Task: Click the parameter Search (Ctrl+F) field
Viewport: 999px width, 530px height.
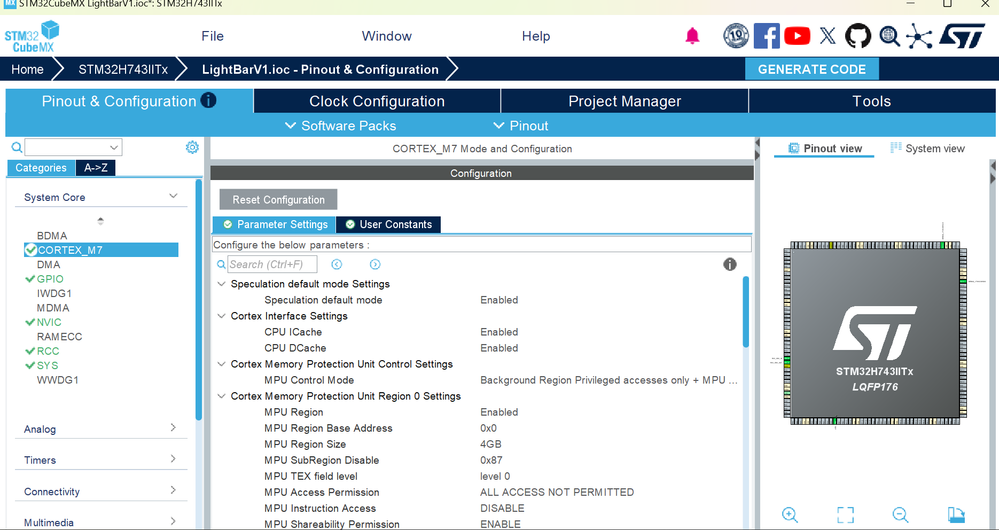Action: pos(272,264)
